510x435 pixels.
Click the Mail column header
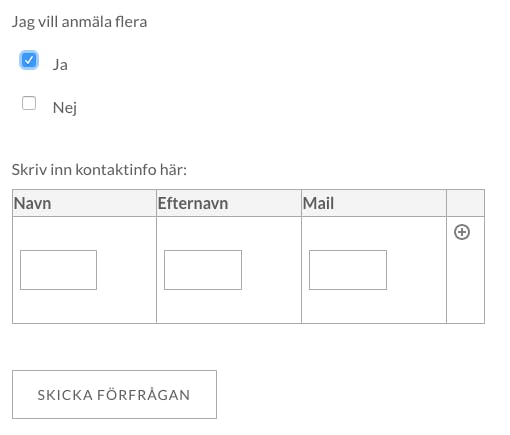[x=374, y=203]
